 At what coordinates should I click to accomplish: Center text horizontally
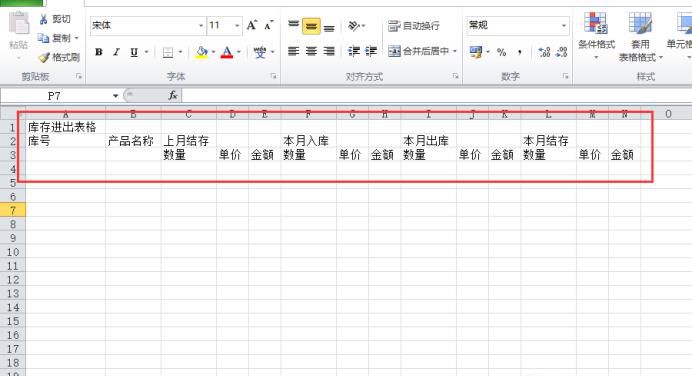311,52
